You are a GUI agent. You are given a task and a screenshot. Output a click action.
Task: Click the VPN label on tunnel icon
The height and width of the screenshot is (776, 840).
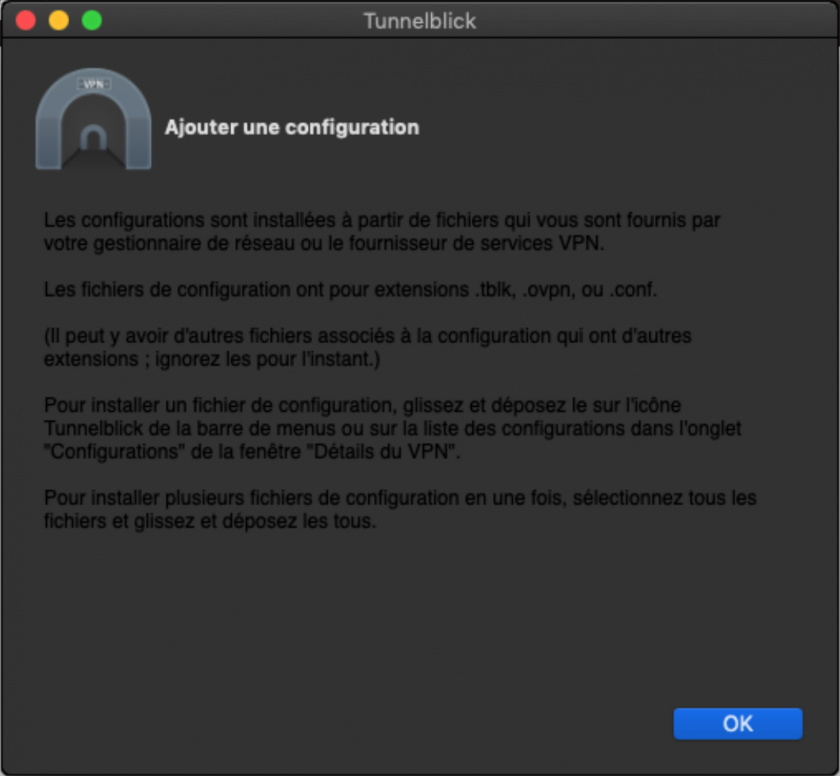(x=94, y=84)
